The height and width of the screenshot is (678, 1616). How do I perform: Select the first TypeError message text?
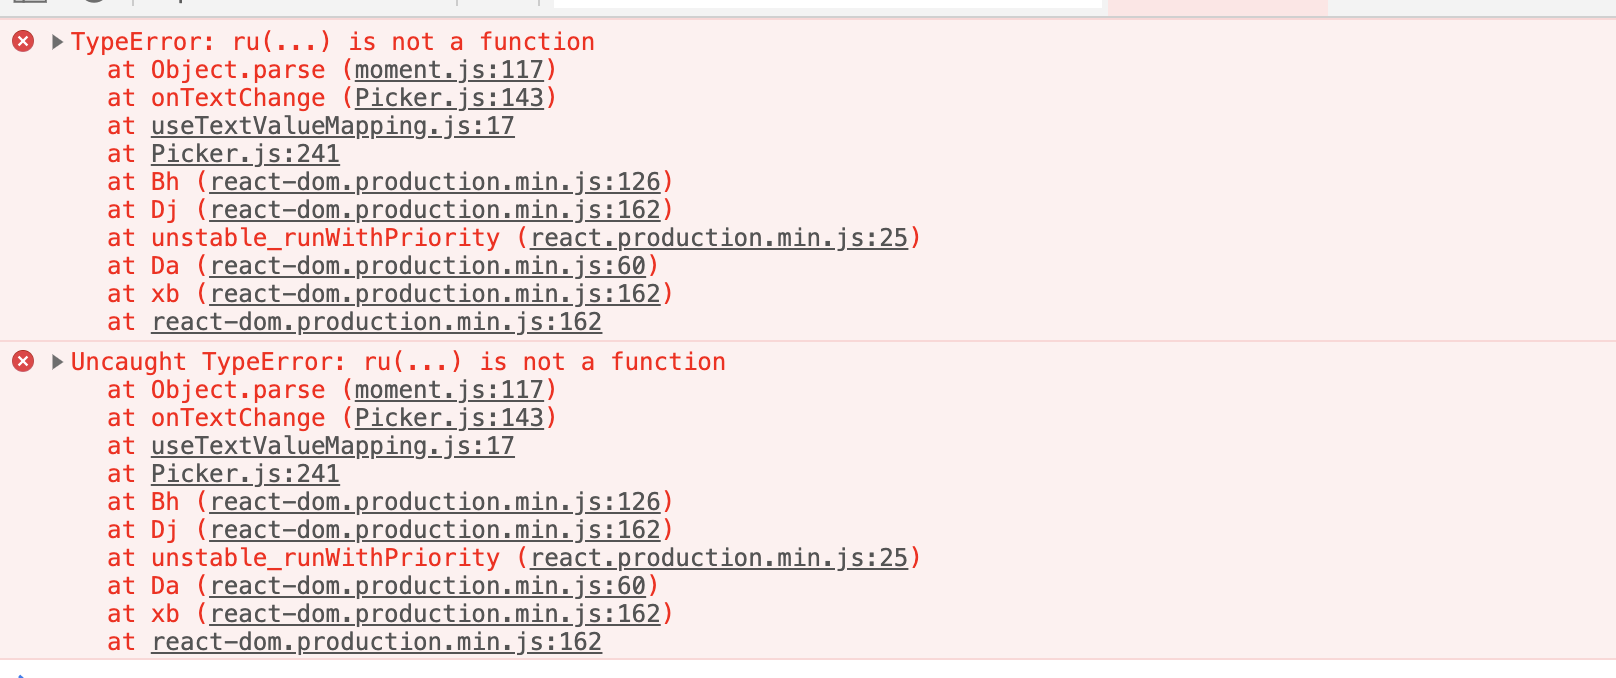[x=330, y=41]
